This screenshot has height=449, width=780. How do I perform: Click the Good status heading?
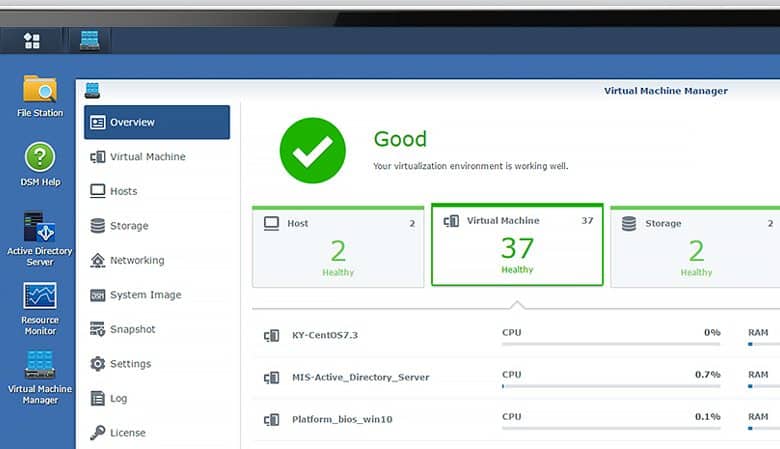400,139
